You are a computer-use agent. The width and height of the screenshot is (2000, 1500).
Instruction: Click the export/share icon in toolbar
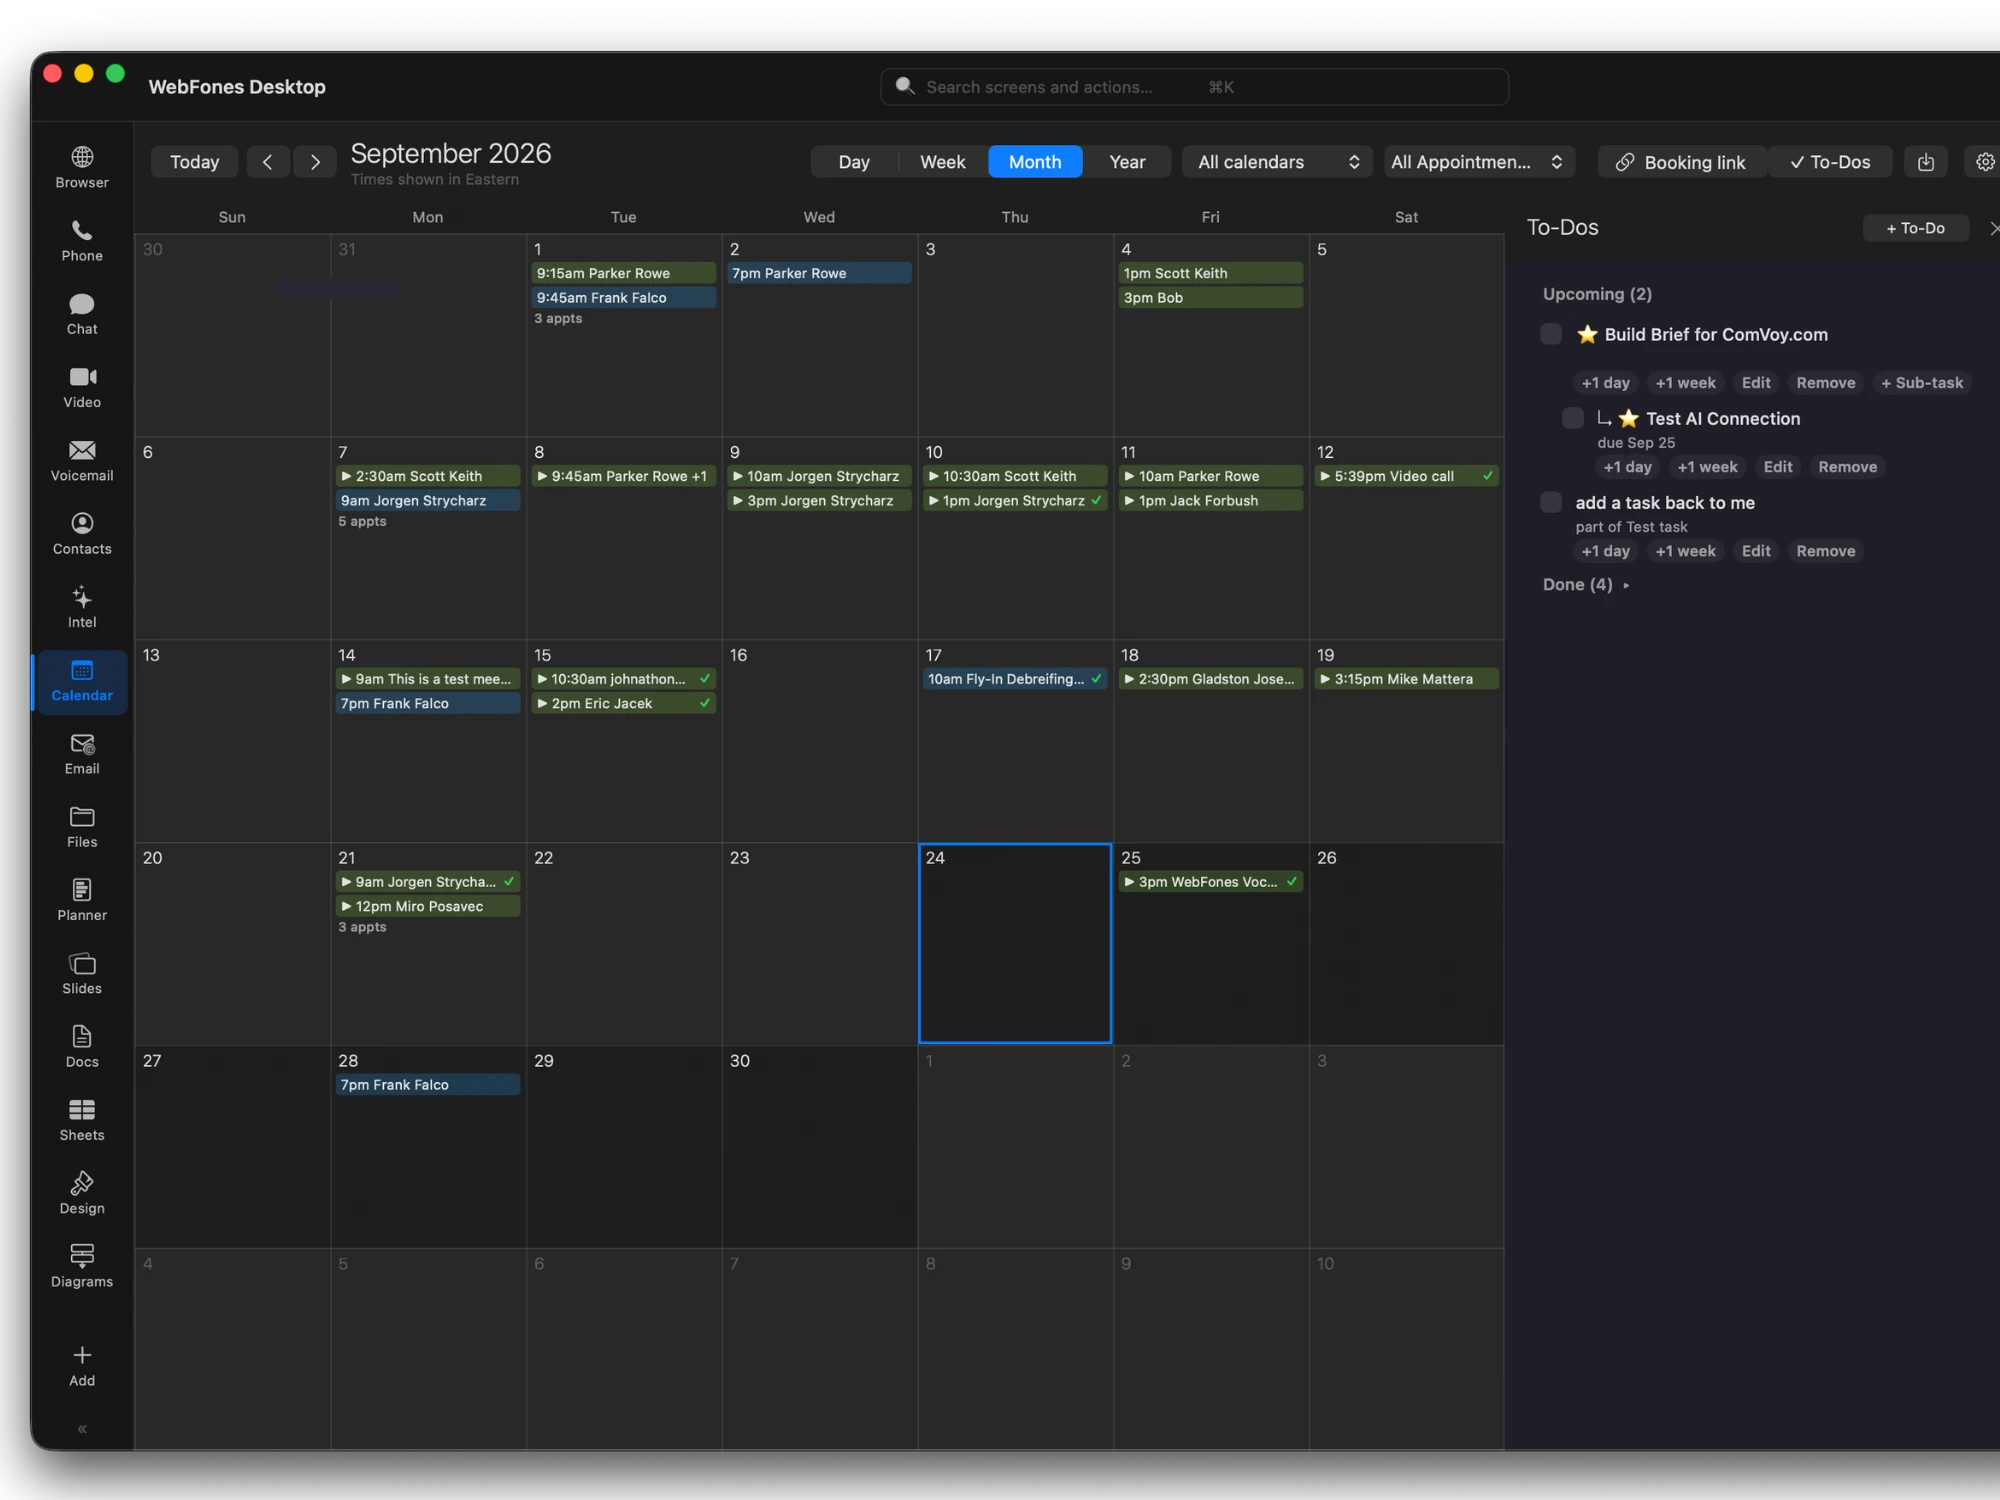tap(1926, 162)
